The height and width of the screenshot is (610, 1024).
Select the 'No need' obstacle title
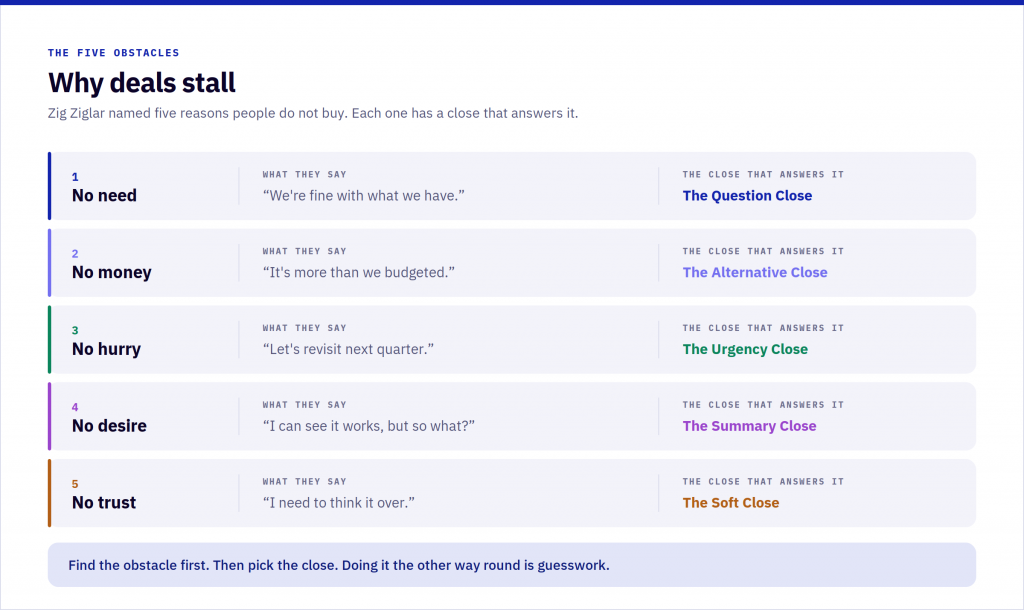pyautogui.click(x=104, y=195)
